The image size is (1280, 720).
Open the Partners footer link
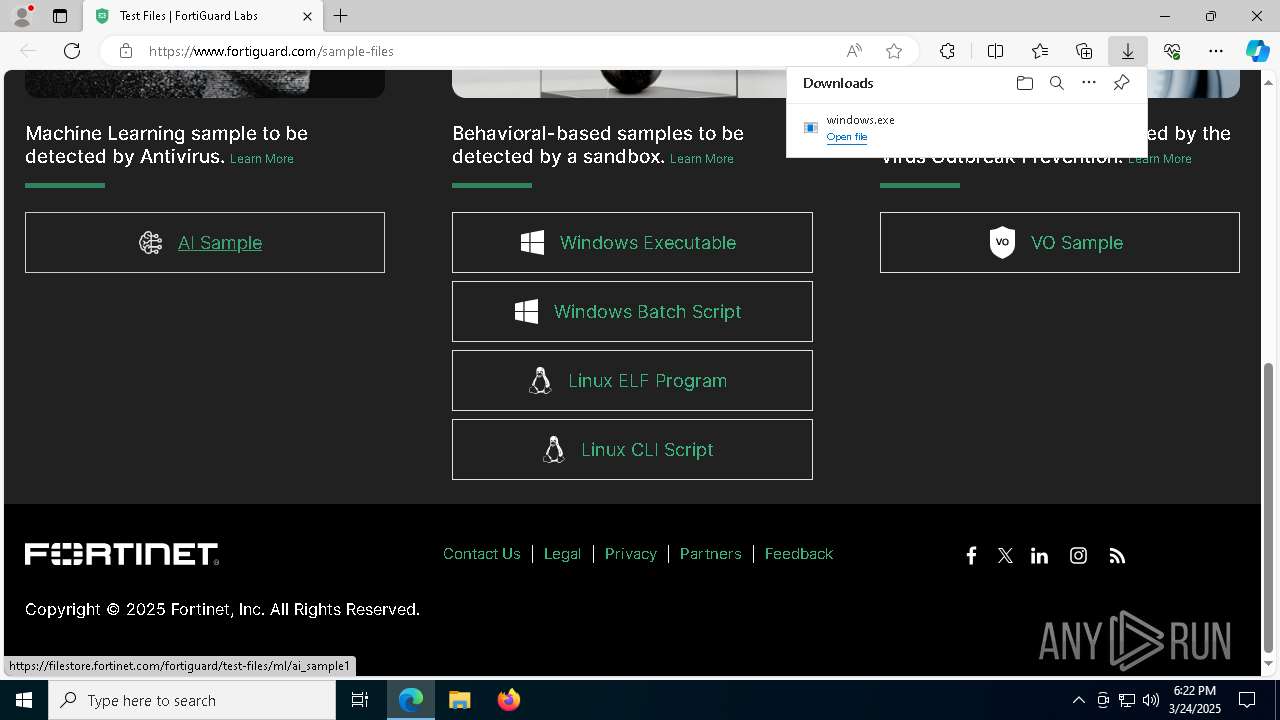click(710, 554)
